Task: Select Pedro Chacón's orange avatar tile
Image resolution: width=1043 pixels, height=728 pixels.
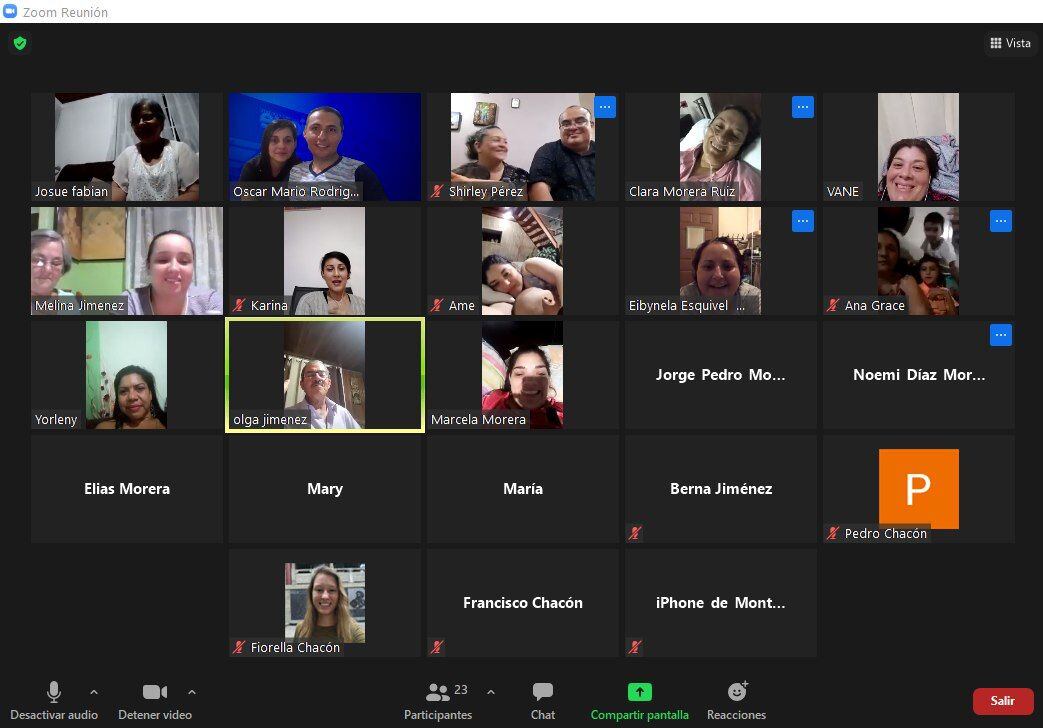Action: point(918,488)
